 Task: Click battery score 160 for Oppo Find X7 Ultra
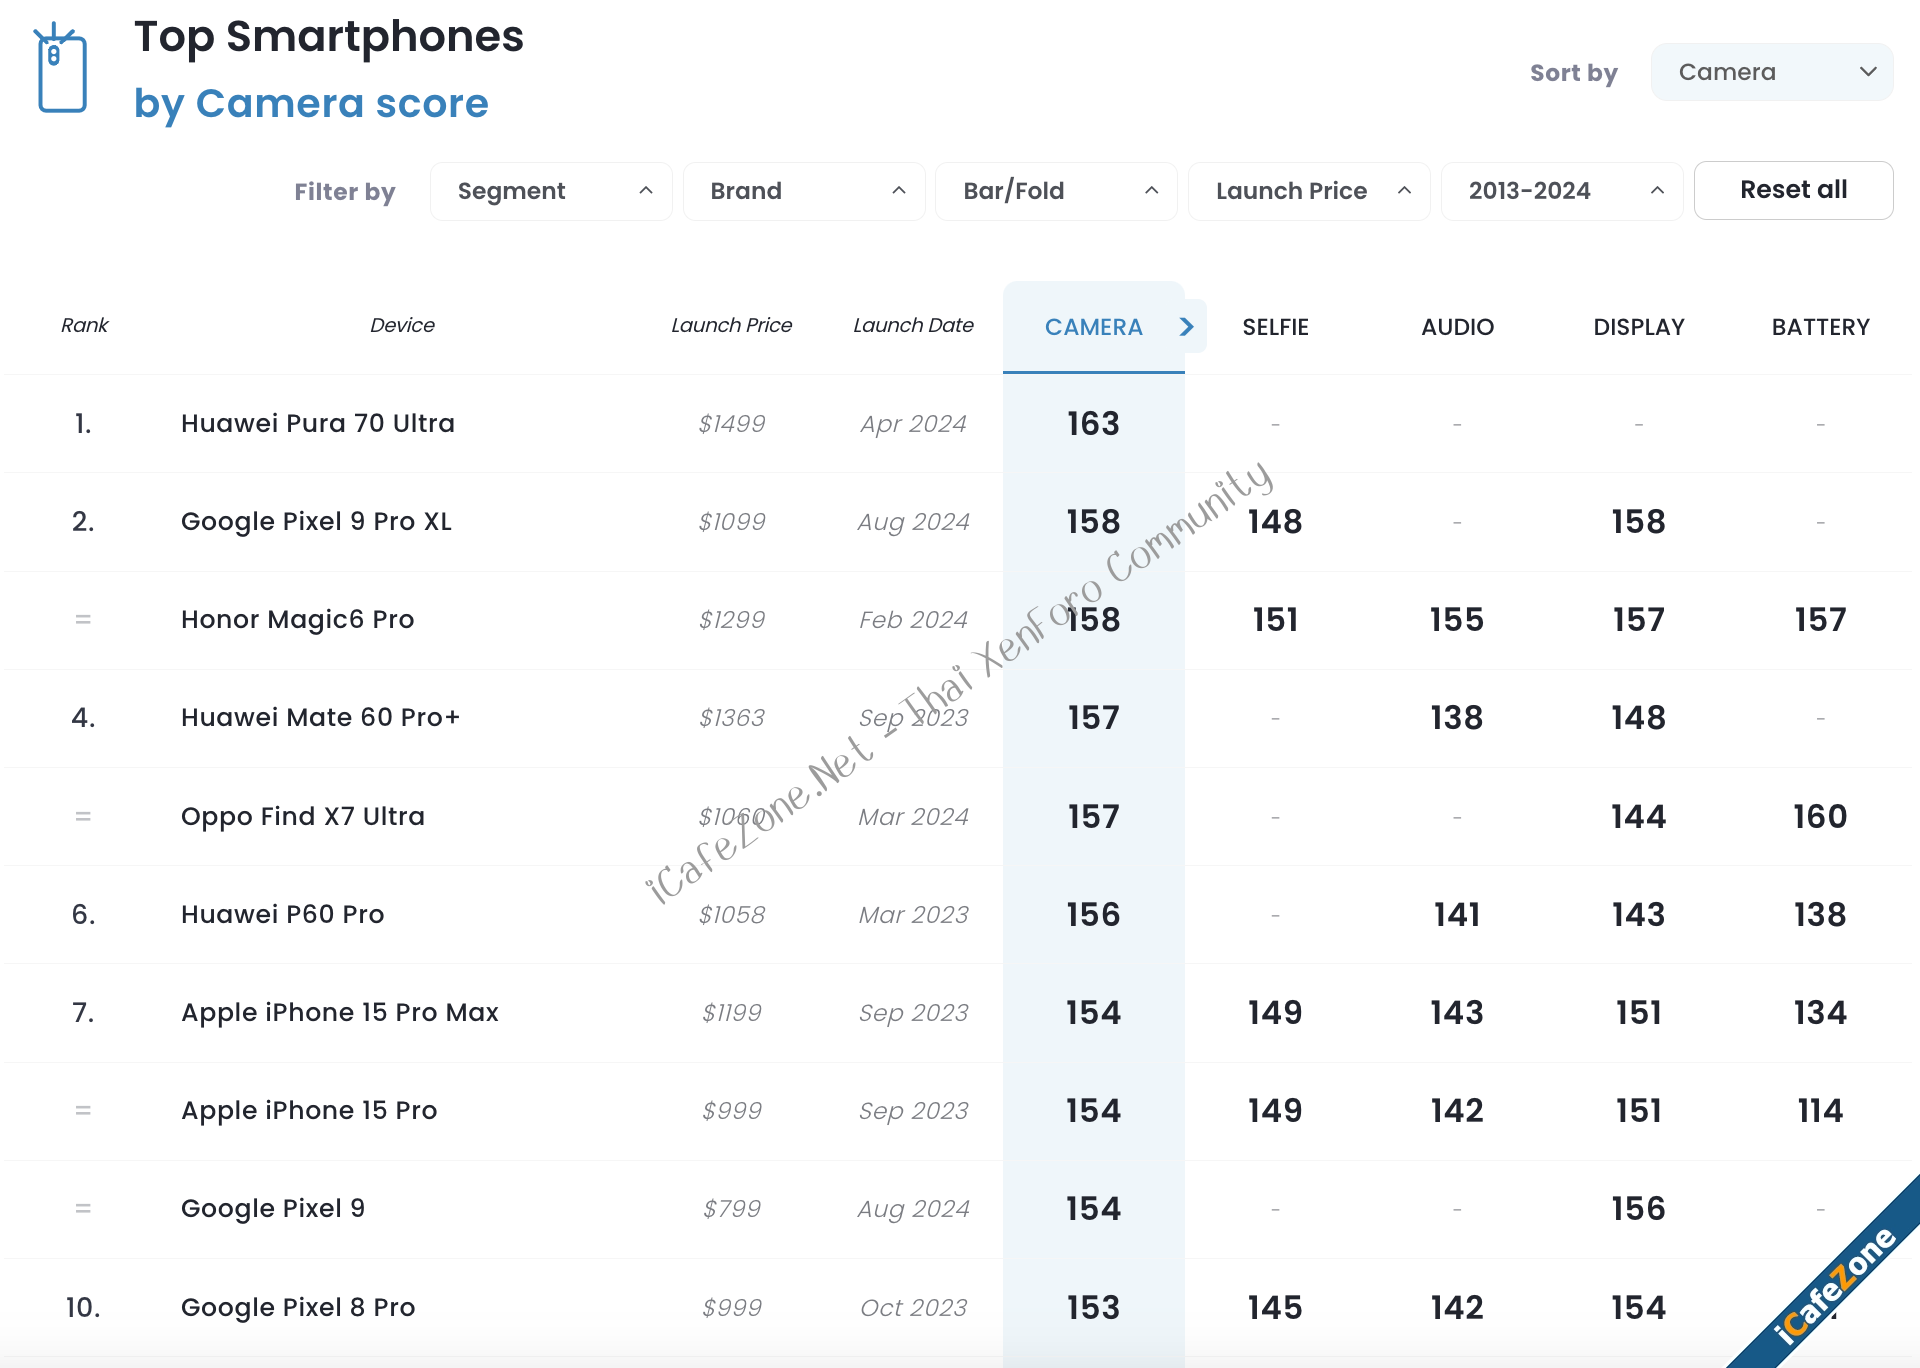1820,816
